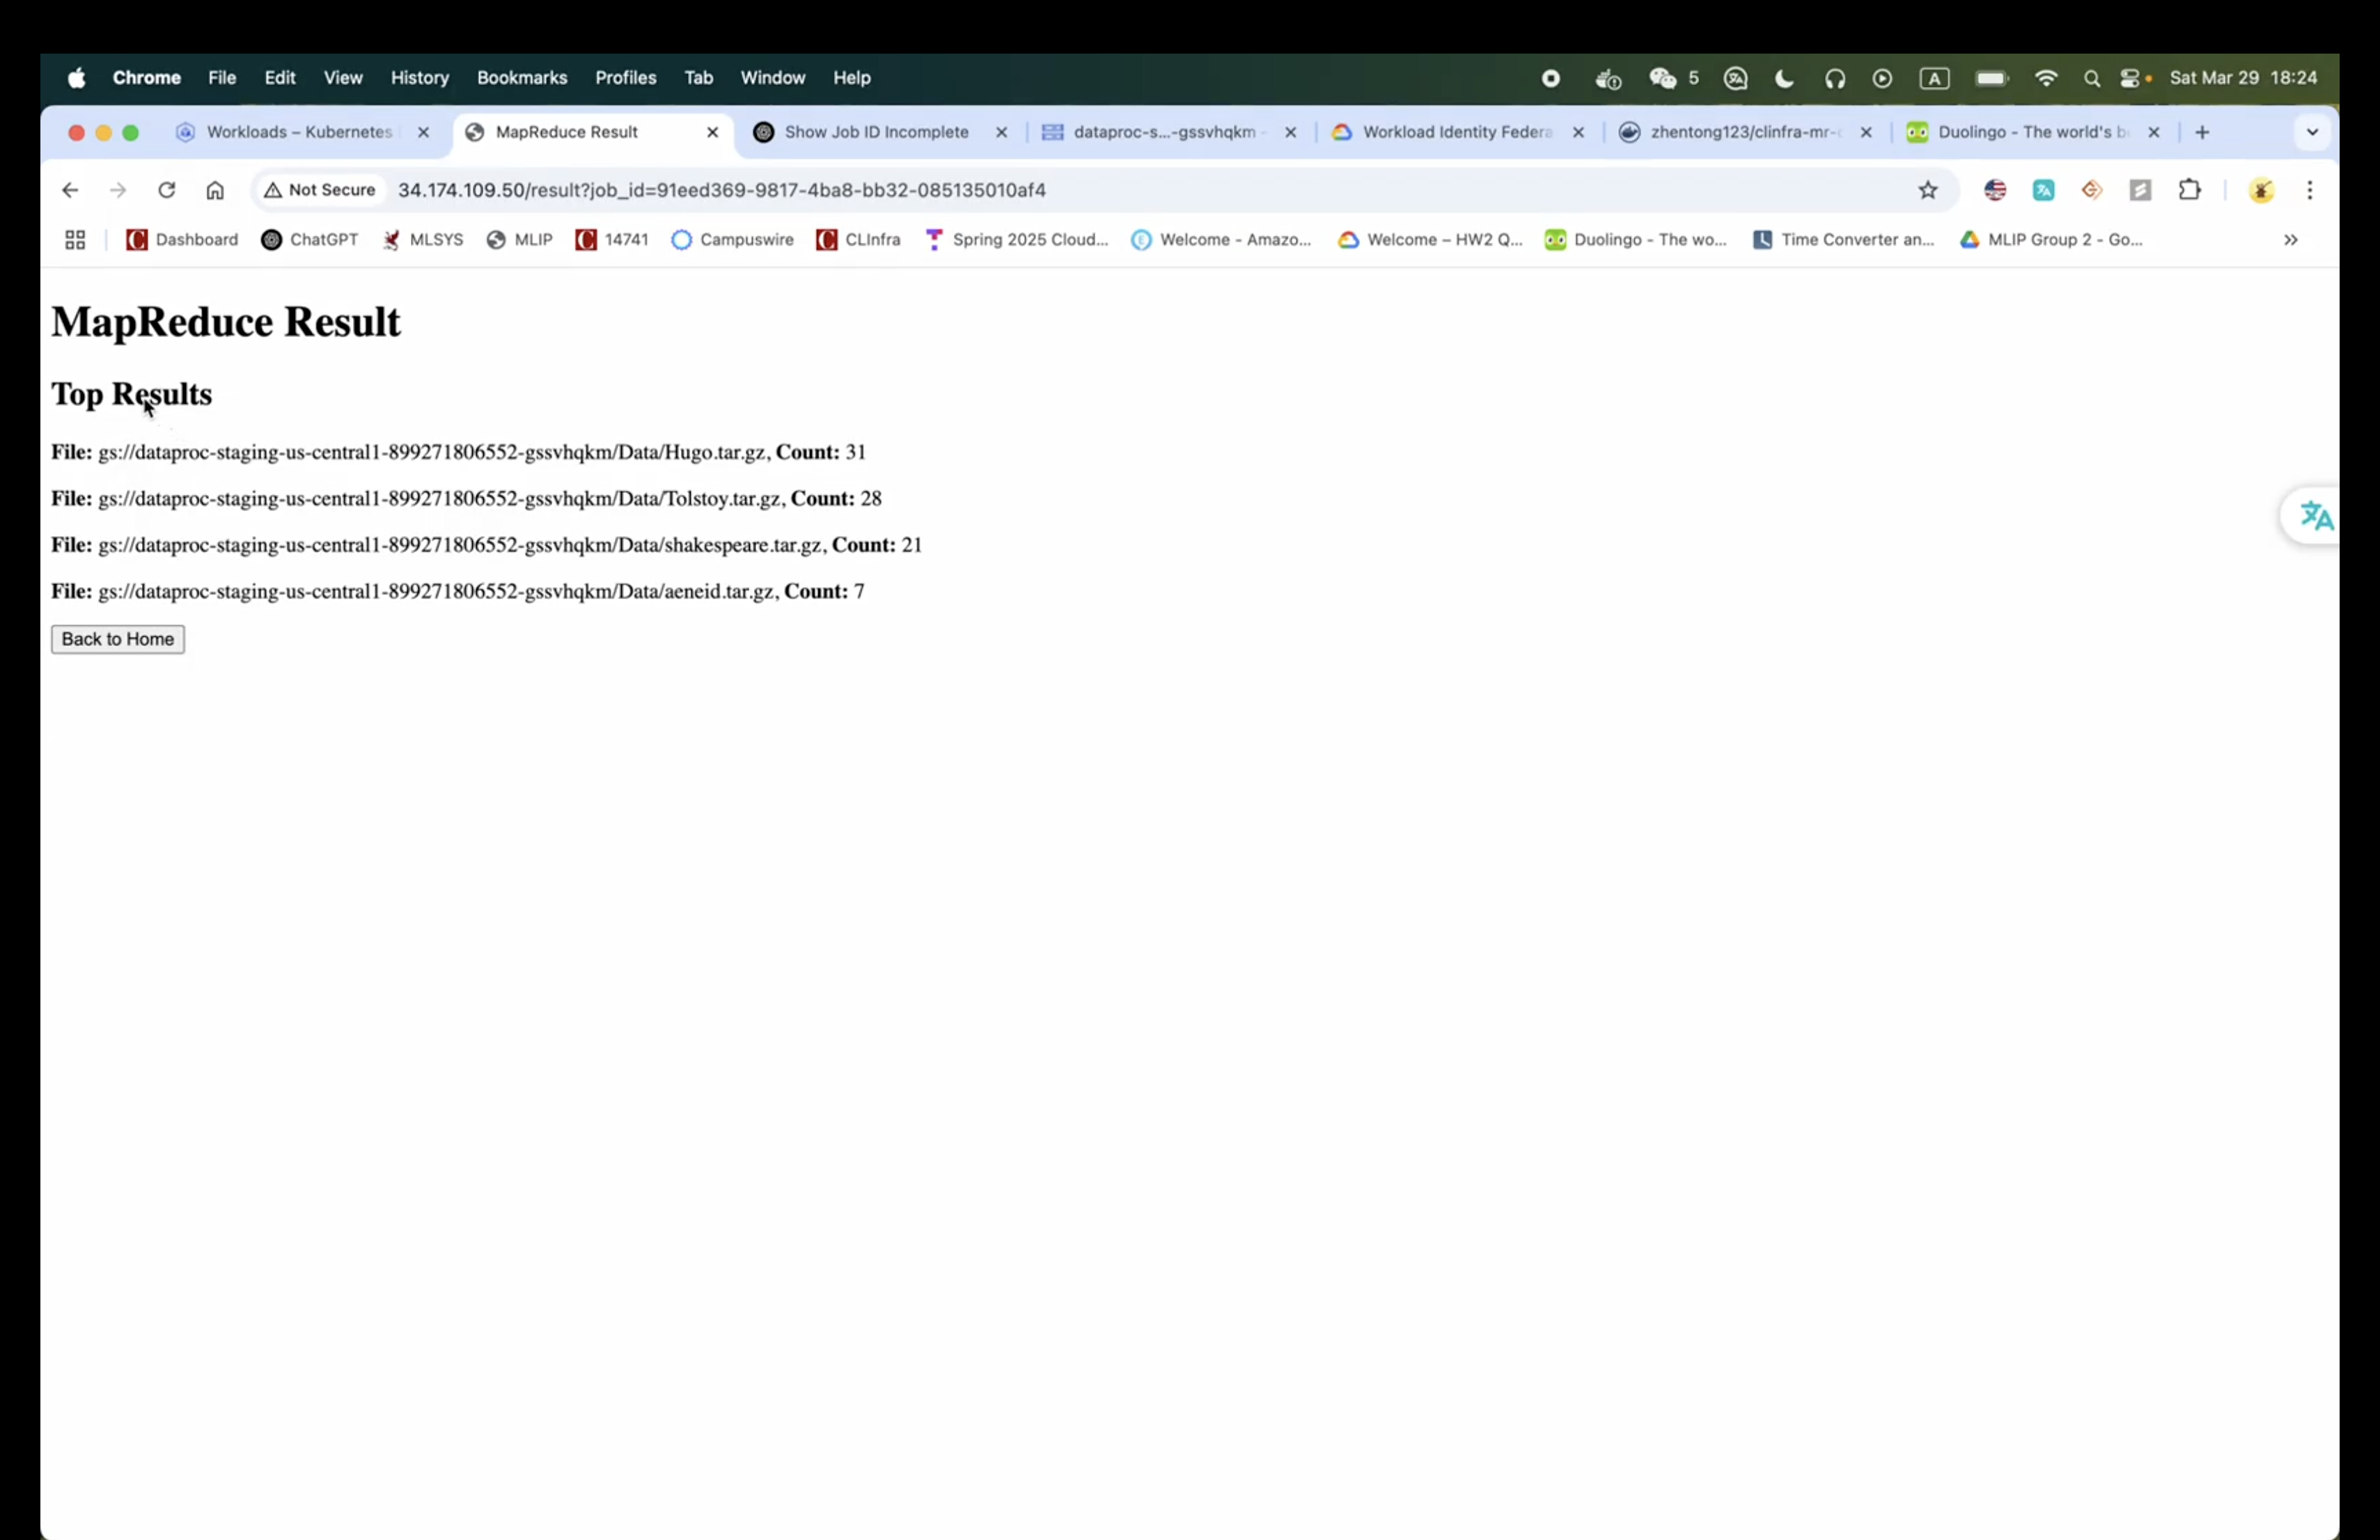
Task: Open ChatGPT bookmark
Action: coord(310,240)
